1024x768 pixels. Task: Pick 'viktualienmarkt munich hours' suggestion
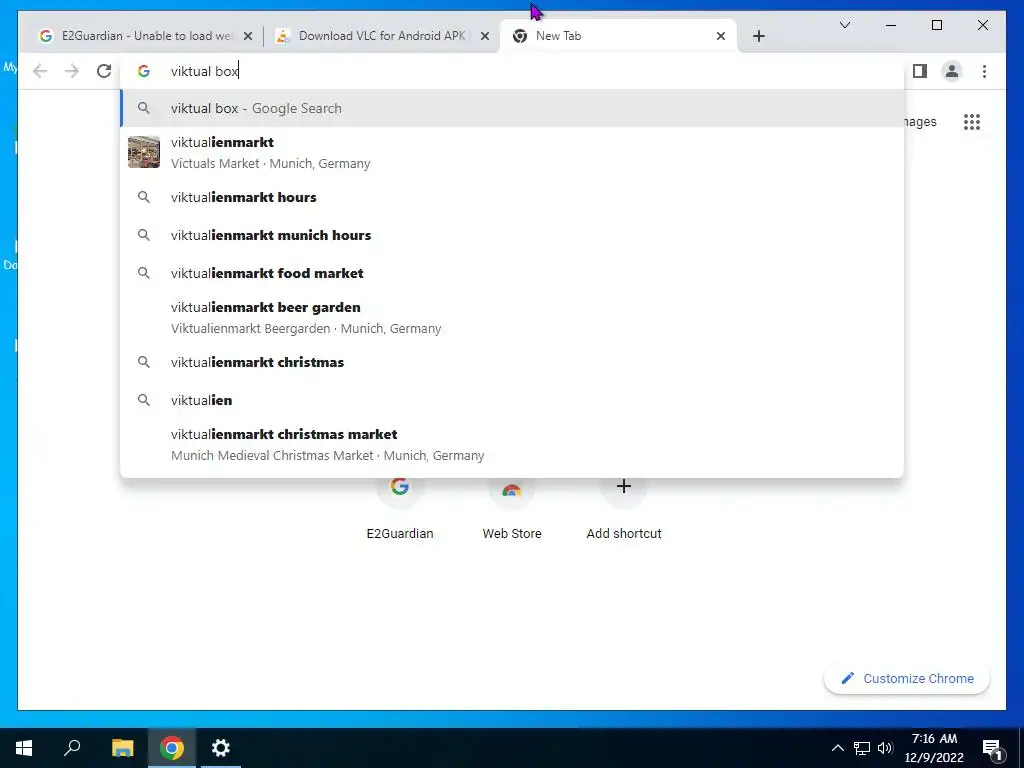(x=512, y=235)
